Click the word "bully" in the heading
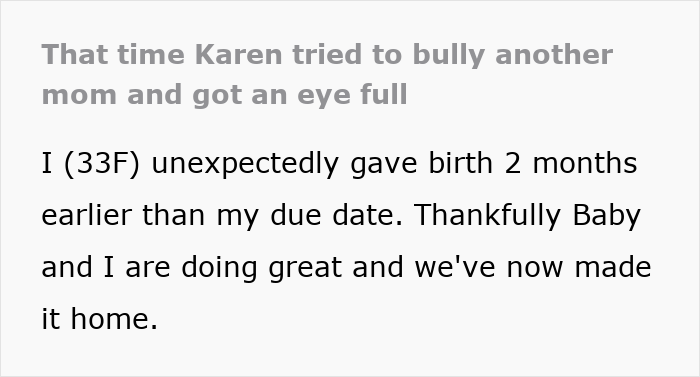The height and width of the screenshot is (377, 700). coord(449,55)
